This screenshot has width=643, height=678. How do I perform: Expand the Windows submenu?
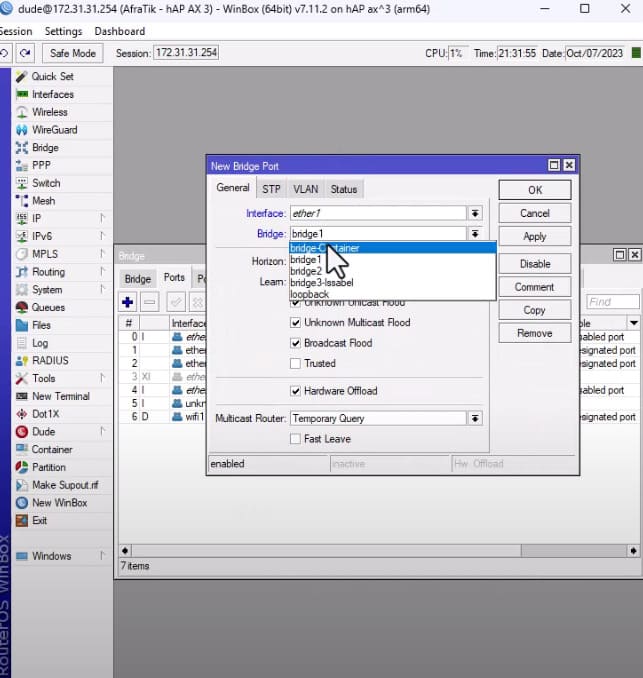point(102,556)
